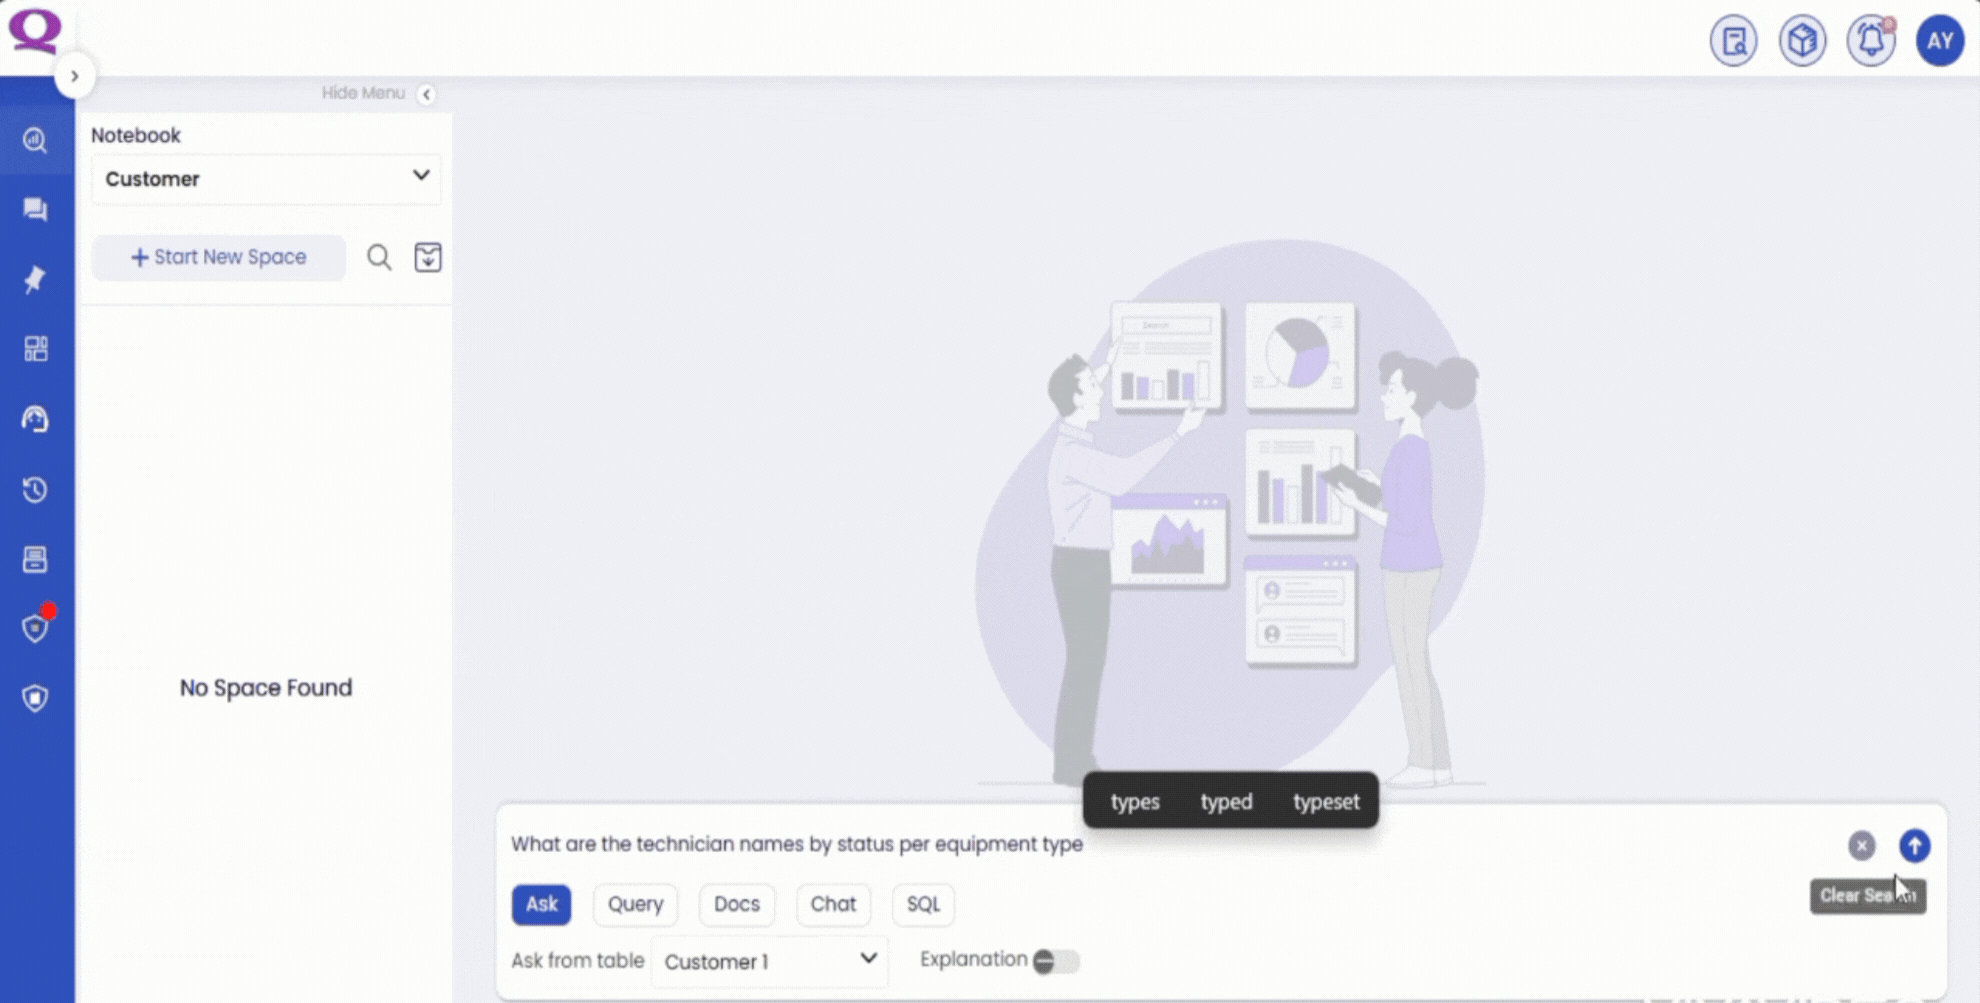Select the Query mode option
This screenshot has height=1003, width=1980.
[x=635, y=904]
